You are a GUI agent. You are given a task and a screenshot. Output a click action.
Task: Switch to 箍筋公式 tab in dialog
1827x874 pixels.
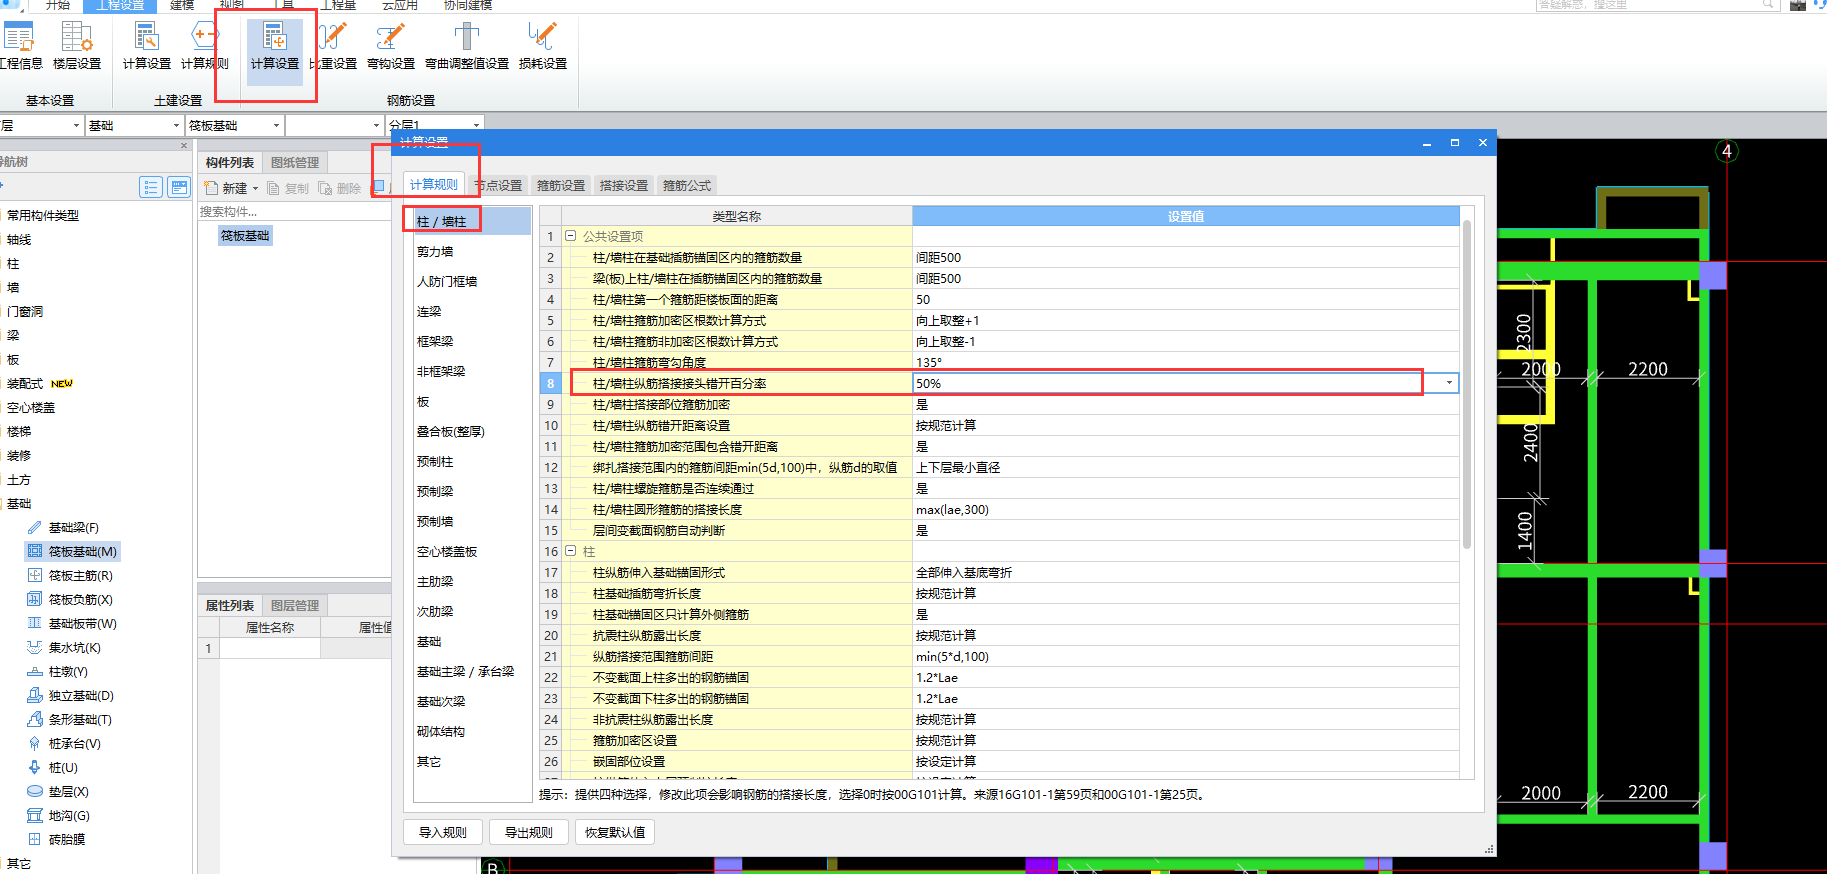[687, 185]
